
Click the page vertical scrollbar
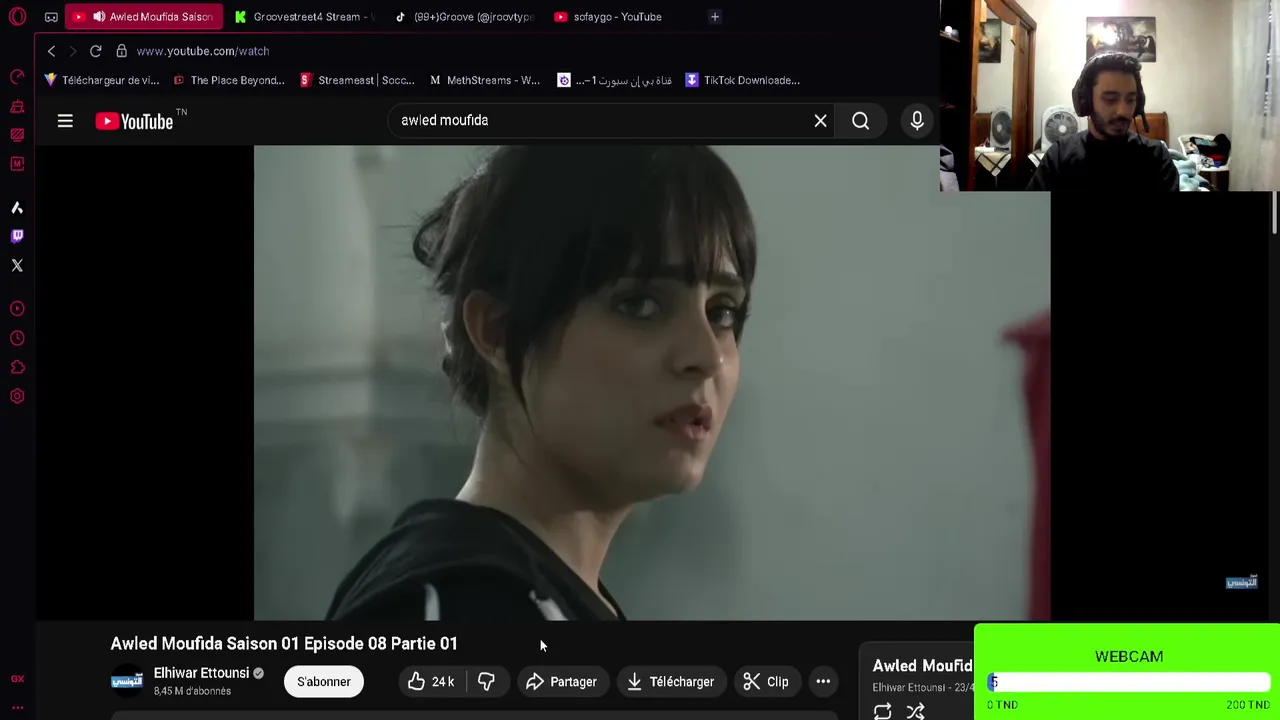point(1275,215)
